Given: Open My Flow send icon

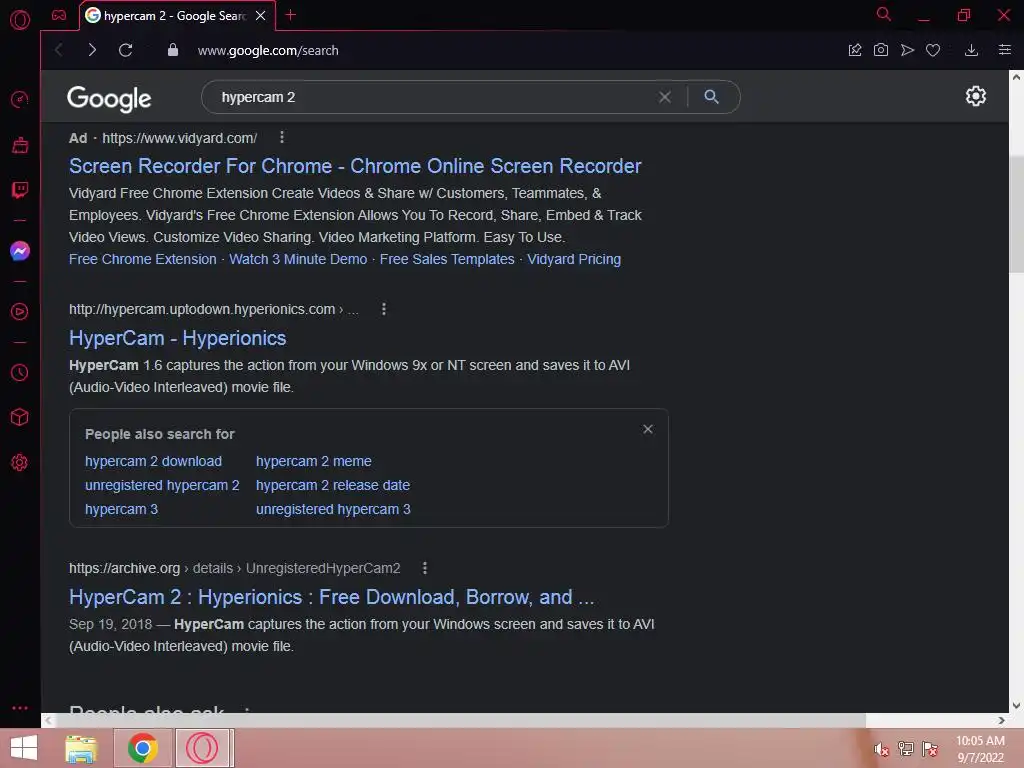Looking at the screenshot, I should 907,50.
